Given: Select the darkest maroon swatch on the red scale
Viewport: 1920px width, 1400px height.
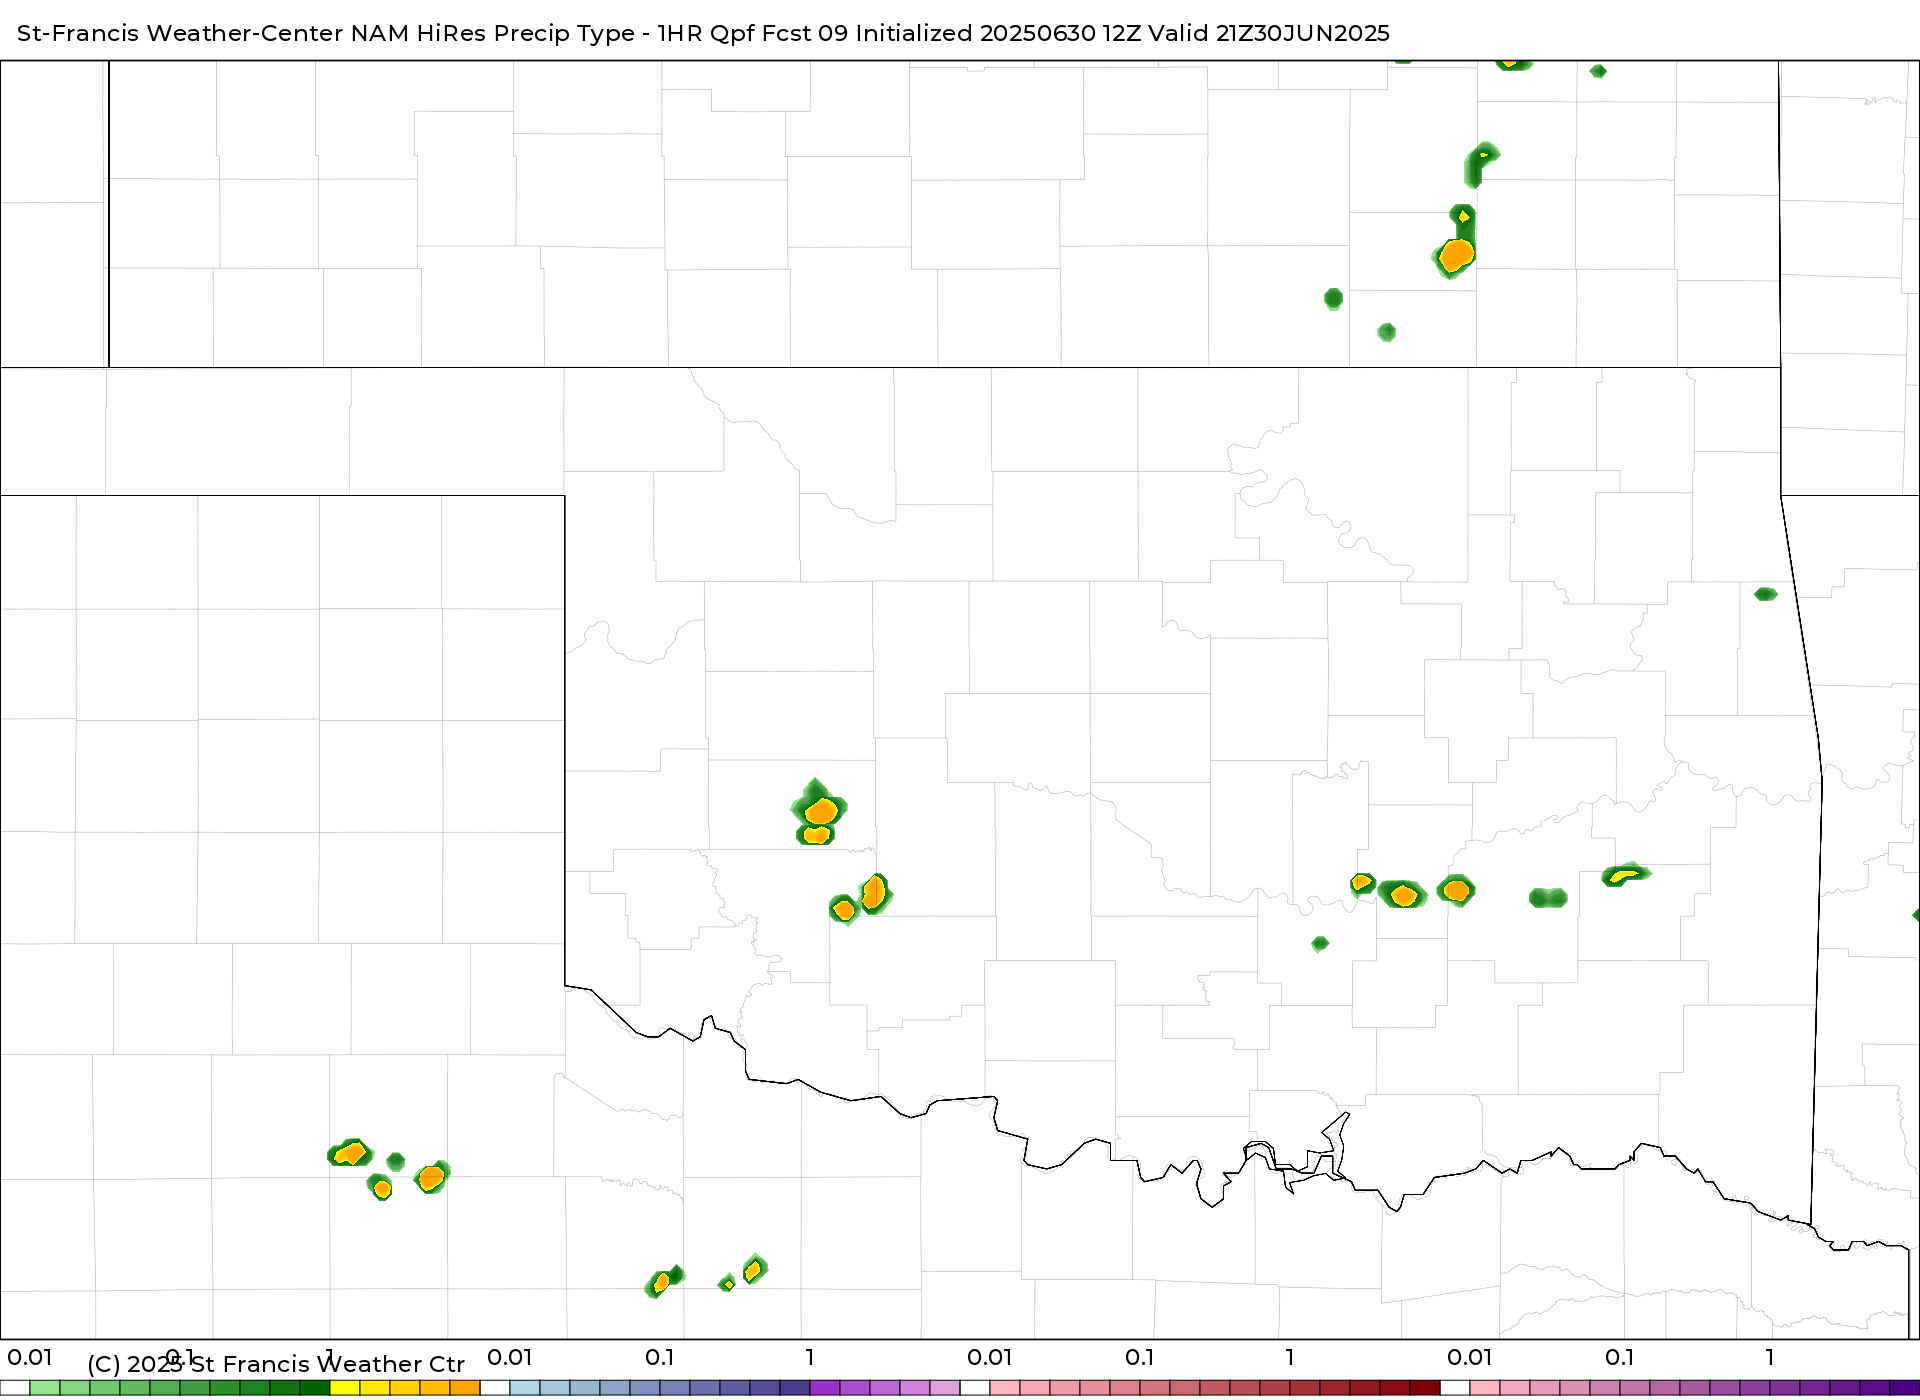Looking at the screenshot, I should [x=1425, y=1388].
